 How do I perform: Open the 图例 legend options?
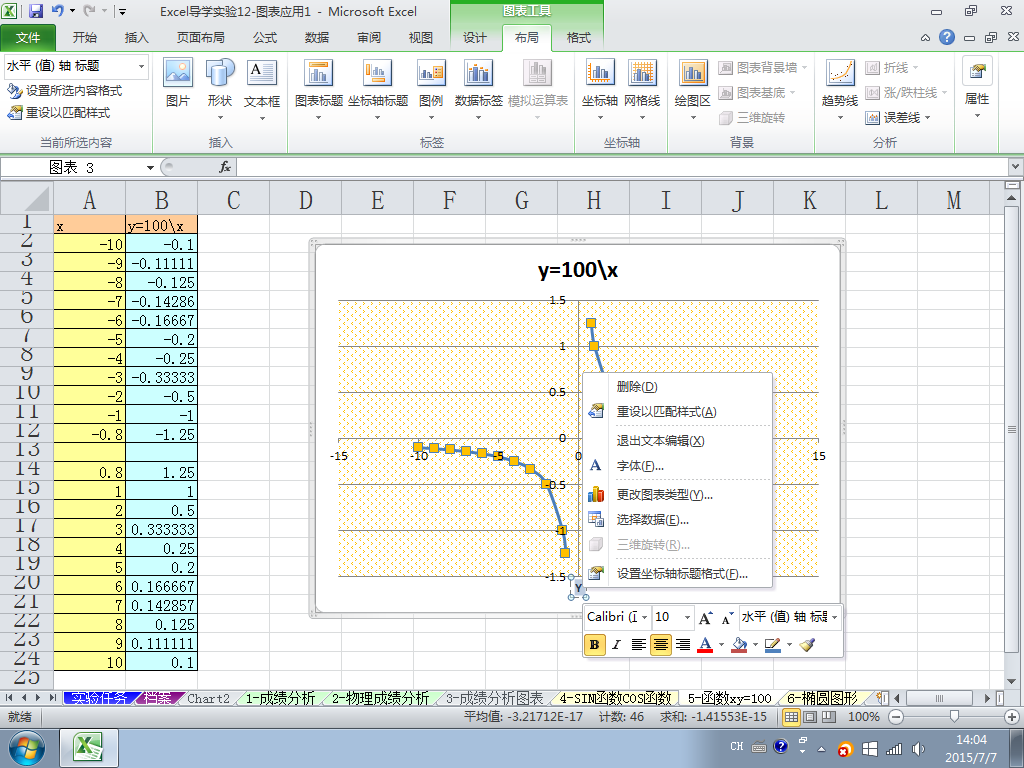(x=431, y=89)
